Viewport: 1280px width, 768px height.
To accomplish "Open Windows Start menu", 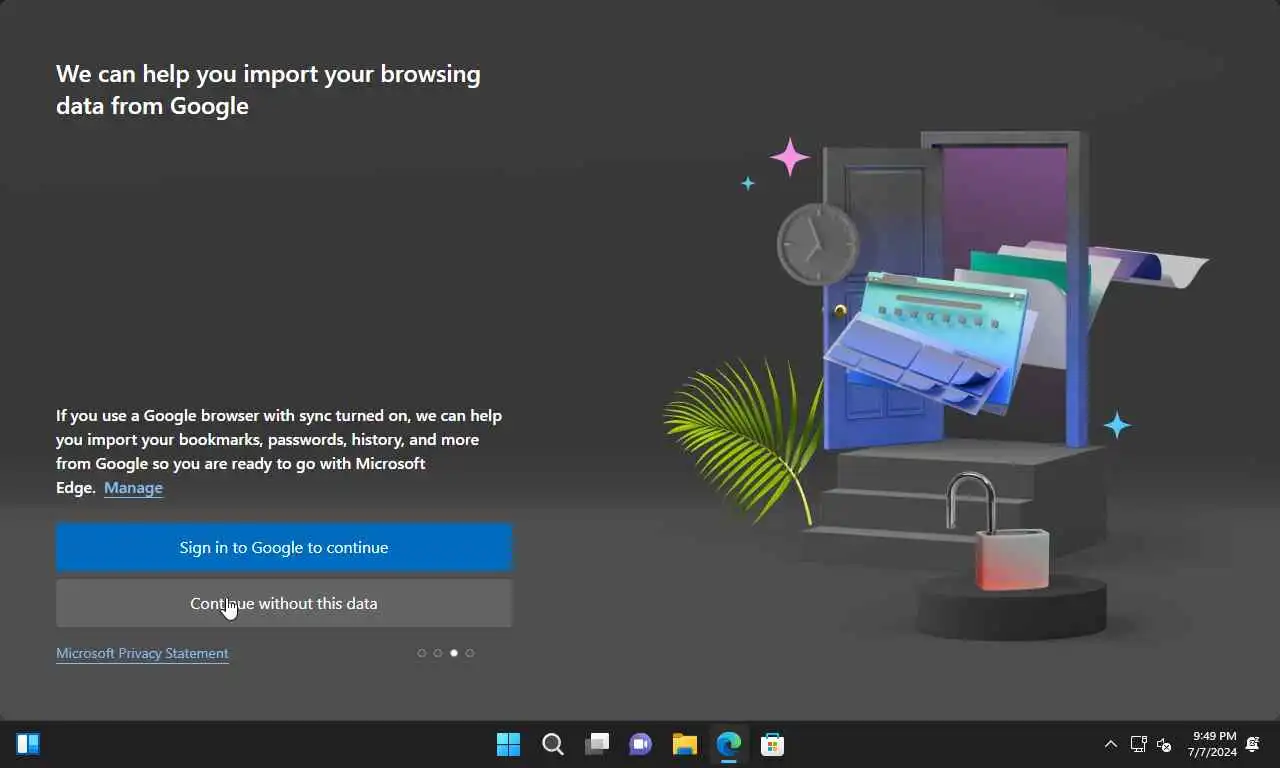I will coord(509,744).
